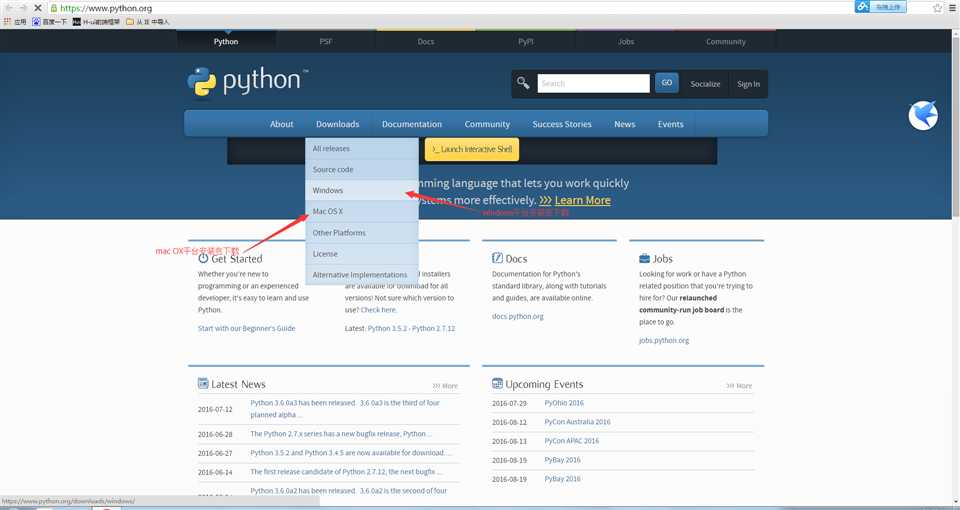
Task: Open the PyCon Australia 2016 event
Action: 577,422
